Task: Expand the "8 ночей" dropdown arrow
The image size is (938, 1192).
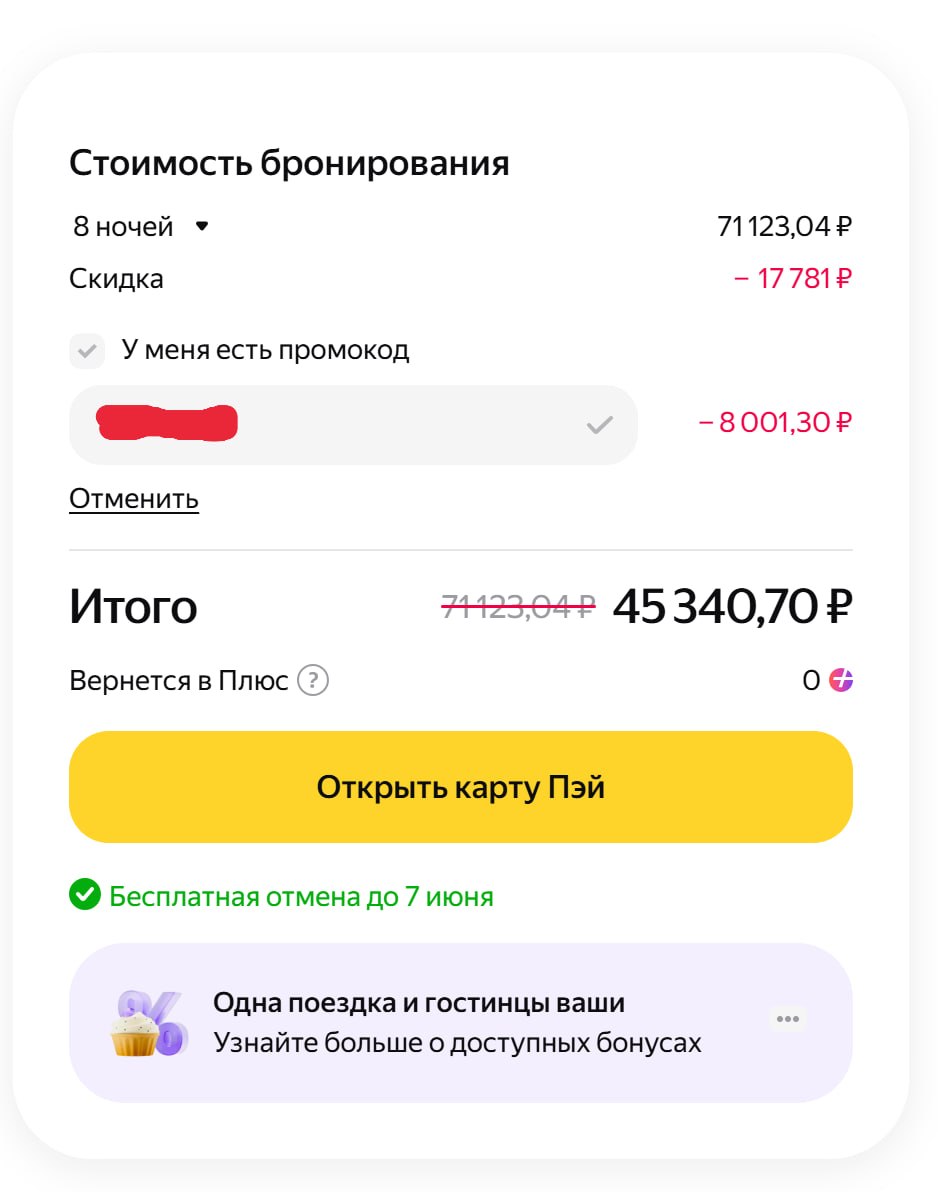Action: 202,226
